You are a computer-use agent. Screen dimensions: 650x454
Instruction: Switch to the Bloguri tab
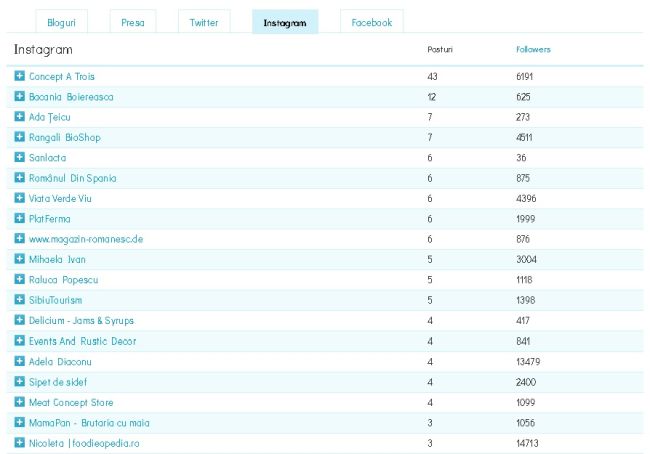(x=62, y=22)
